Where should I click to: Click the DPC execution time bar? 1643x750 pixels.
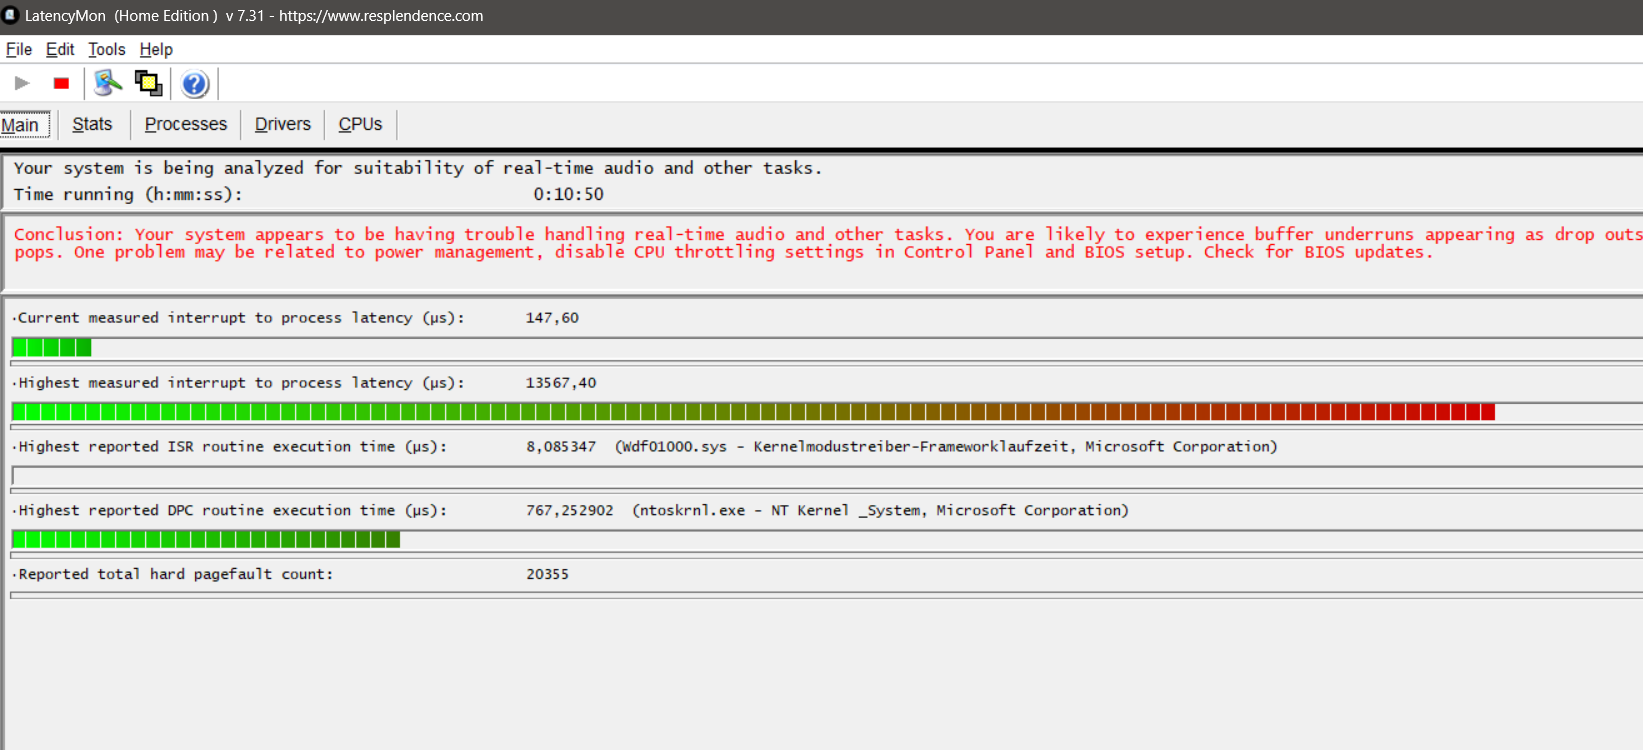(x=206, y=539)
